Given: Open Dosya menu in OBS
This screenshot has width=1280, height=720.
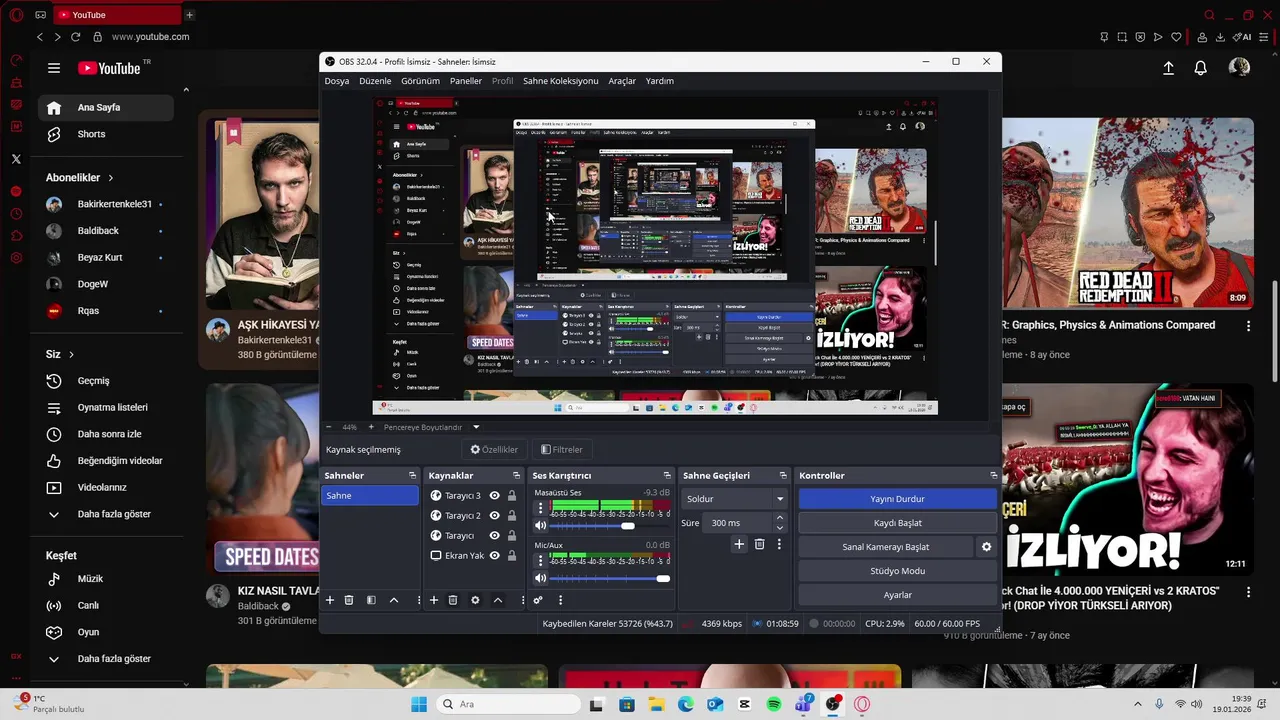Looking at the screenshot, I should point(337,81).
